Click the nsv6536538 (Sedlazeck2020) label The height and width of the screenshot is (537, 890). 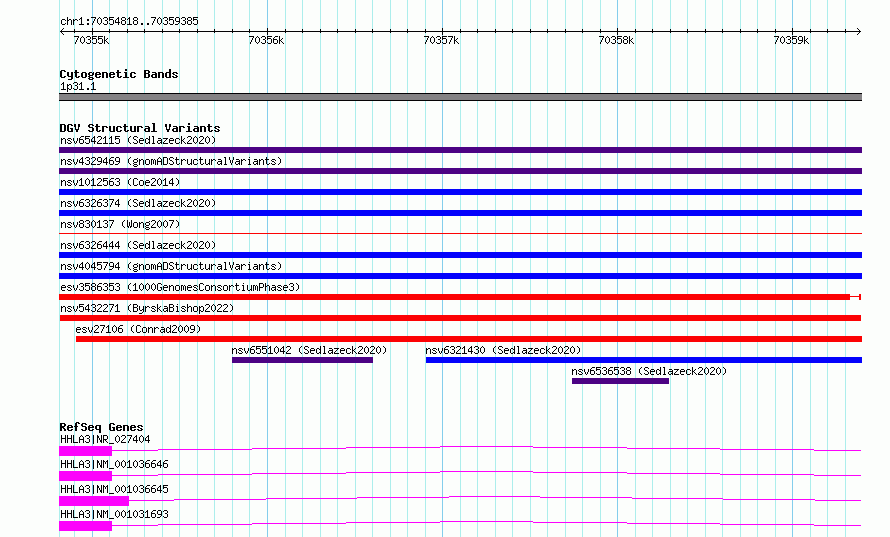pos(649,371)
